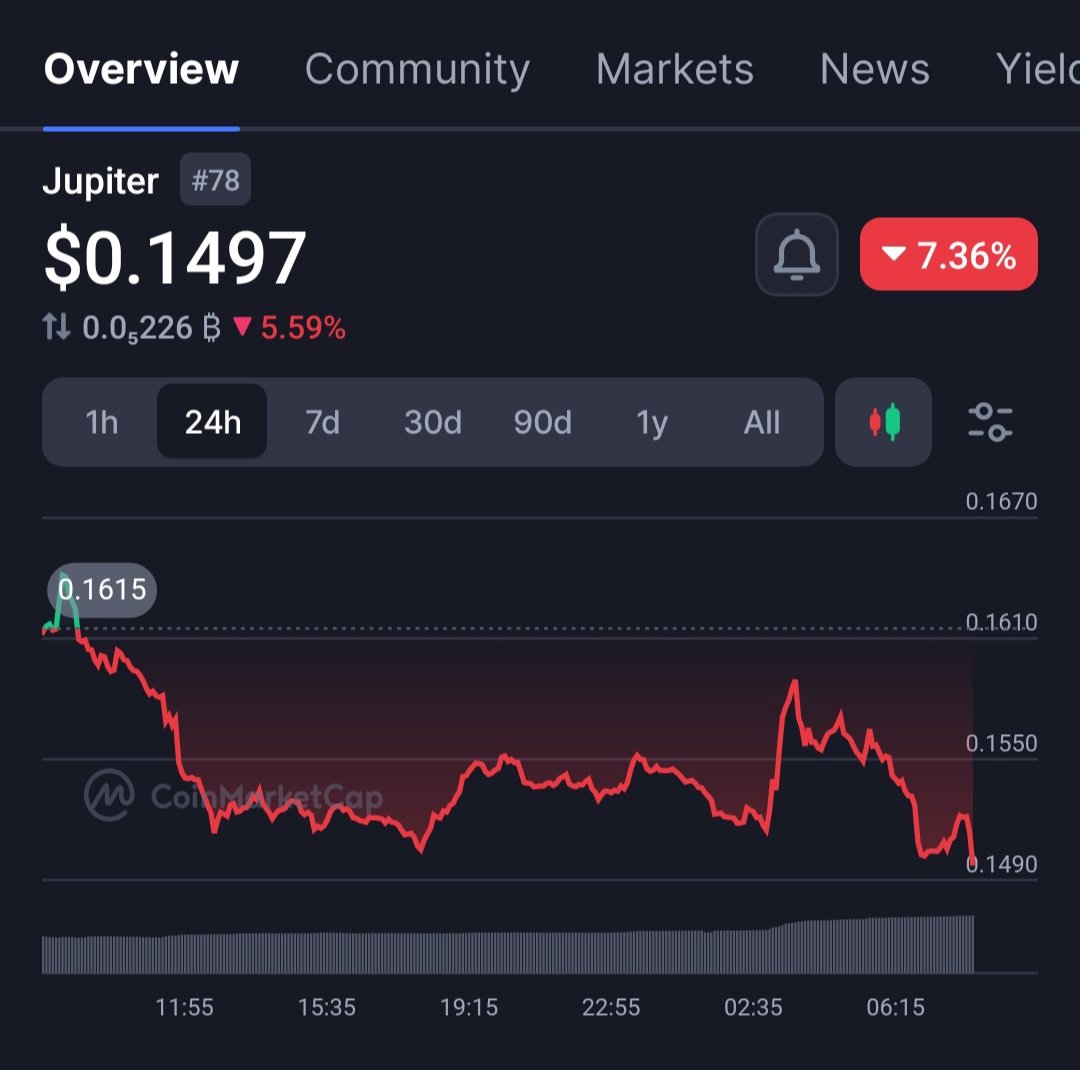Select the All time range

(762, 422)
